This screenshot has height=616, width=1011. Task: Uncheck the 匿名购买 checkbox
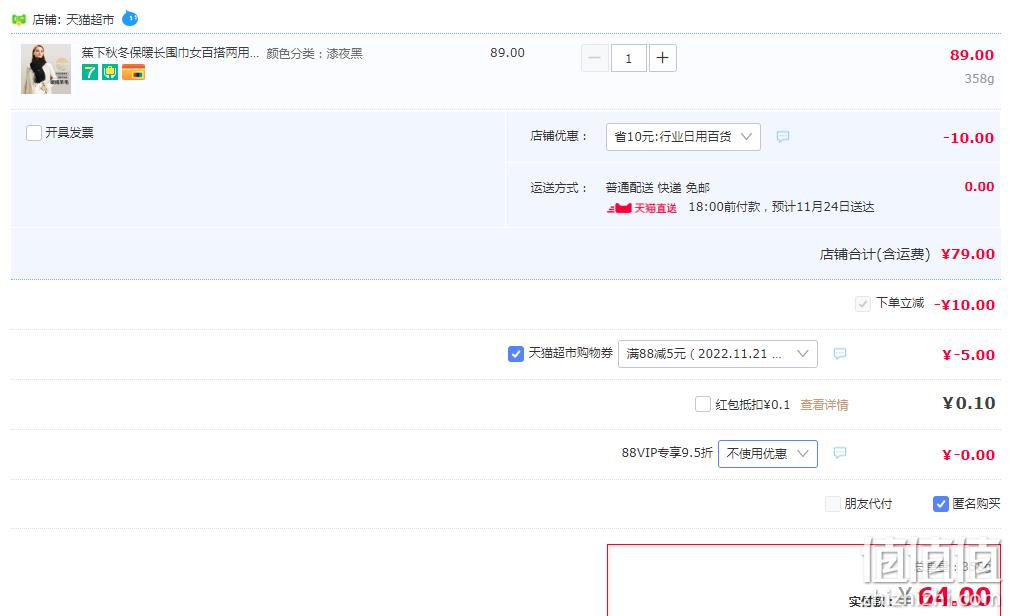click(x=941, y=504)
